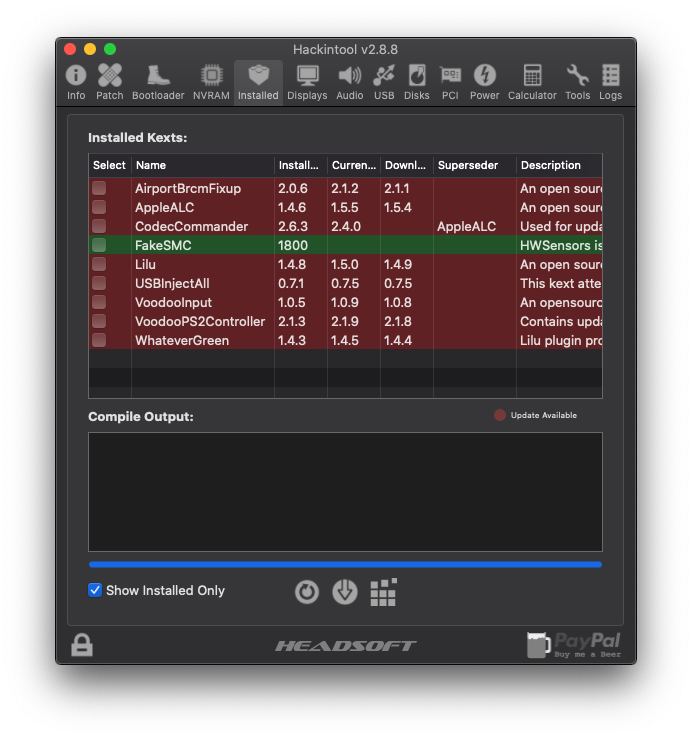This screenshot has height=738, width=692.
Task: Click the PayPal Buy me a Beer icon
Action: click(x=573, y=644)
